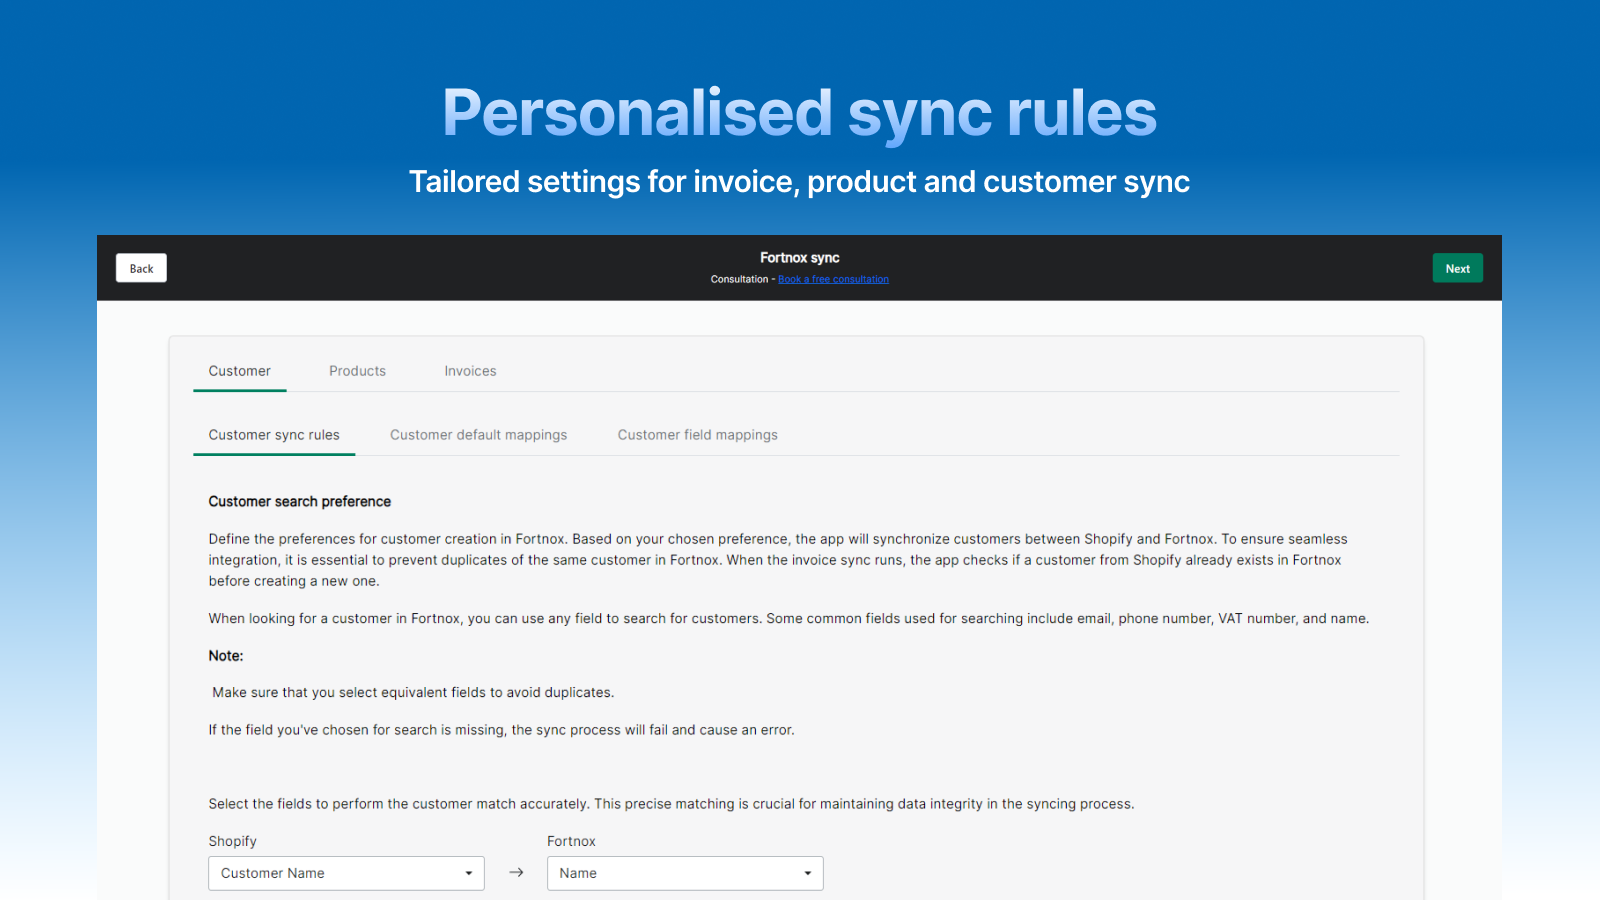Viewport: 1600px width, 900px height.
Task: Click the chevron on the Customer Name selector
Action: [468, 872]
